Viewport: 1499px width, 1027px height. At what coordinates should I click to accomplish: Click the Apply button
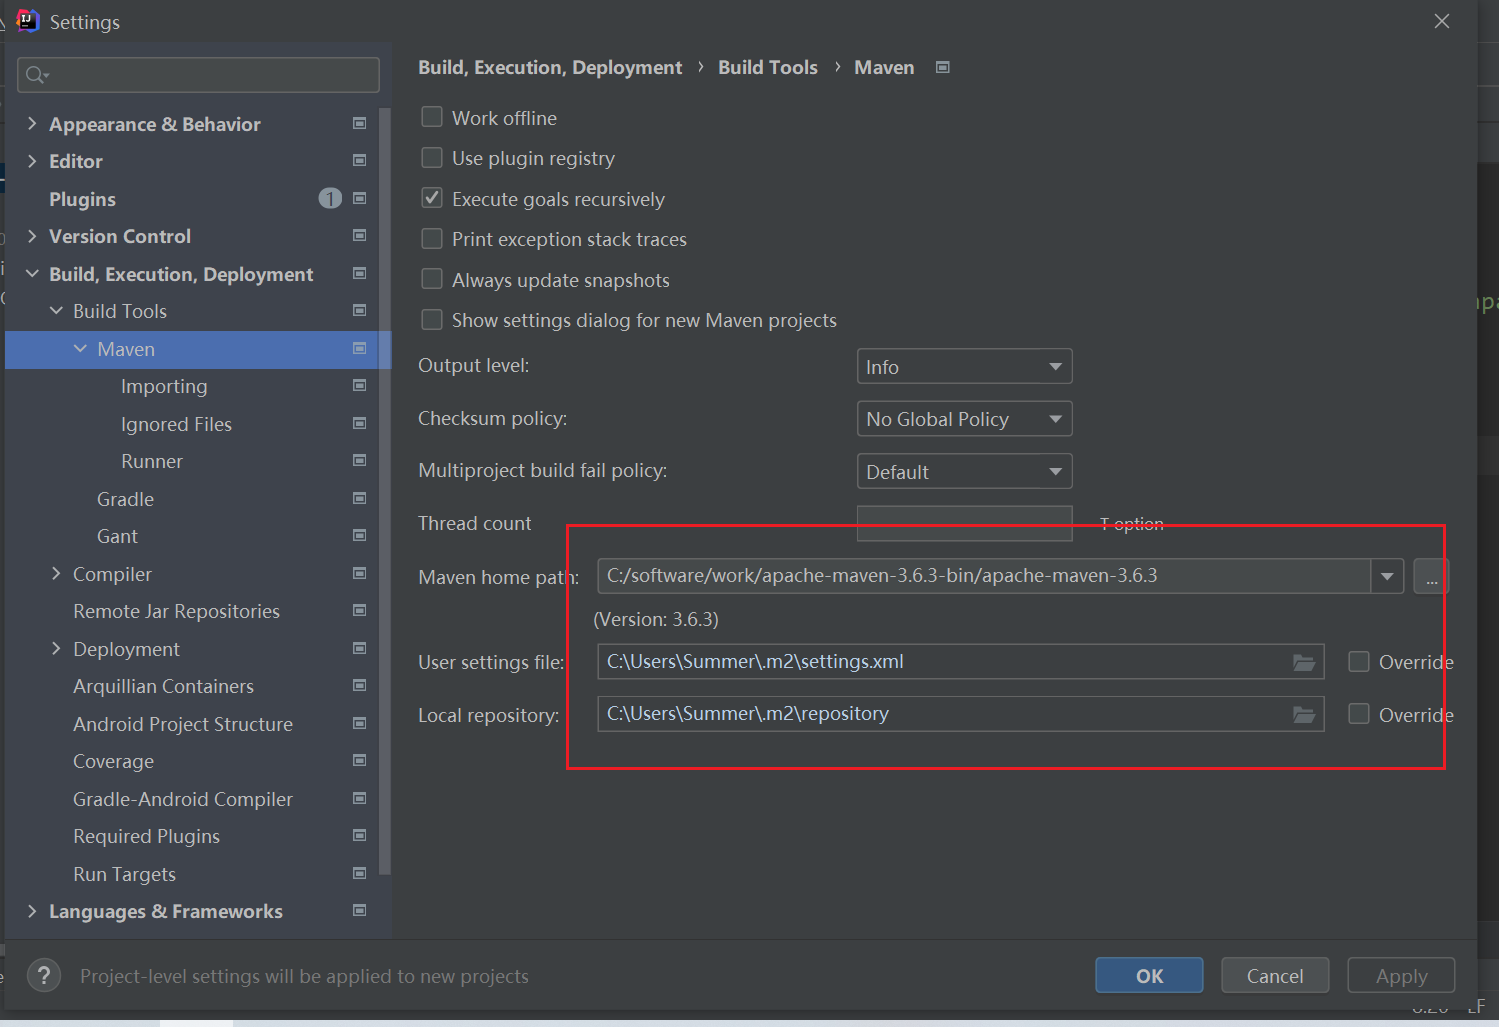click(x=1401, y=975)
